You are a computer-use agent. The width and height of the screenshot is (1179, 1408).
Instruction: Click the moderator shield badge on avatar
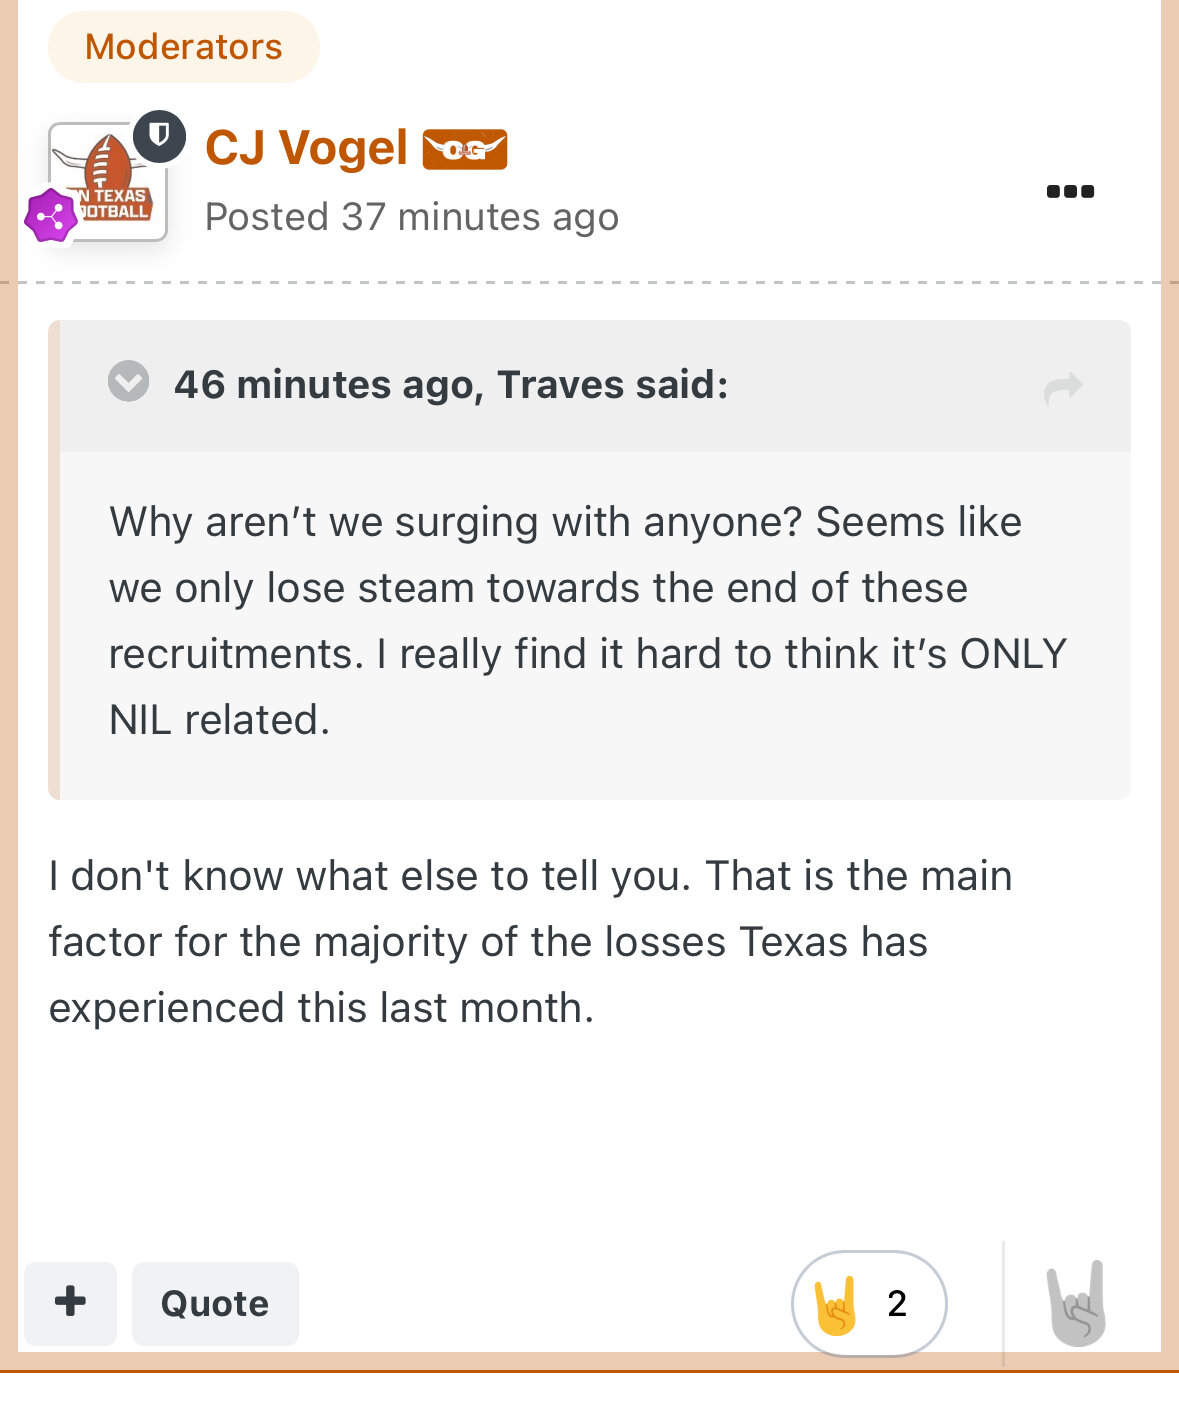point(160,136)
